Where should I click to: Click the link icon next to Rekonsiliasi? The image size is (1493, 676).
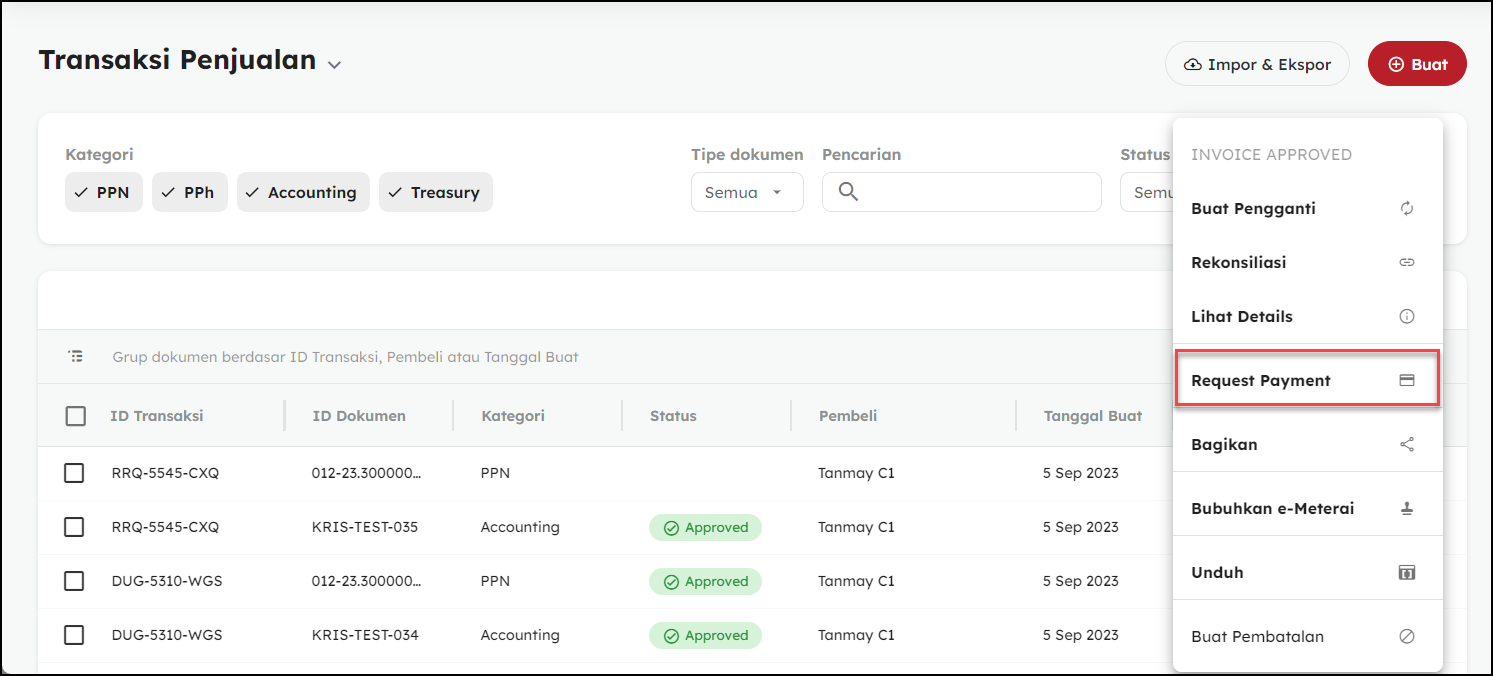tap(1406, 263)
